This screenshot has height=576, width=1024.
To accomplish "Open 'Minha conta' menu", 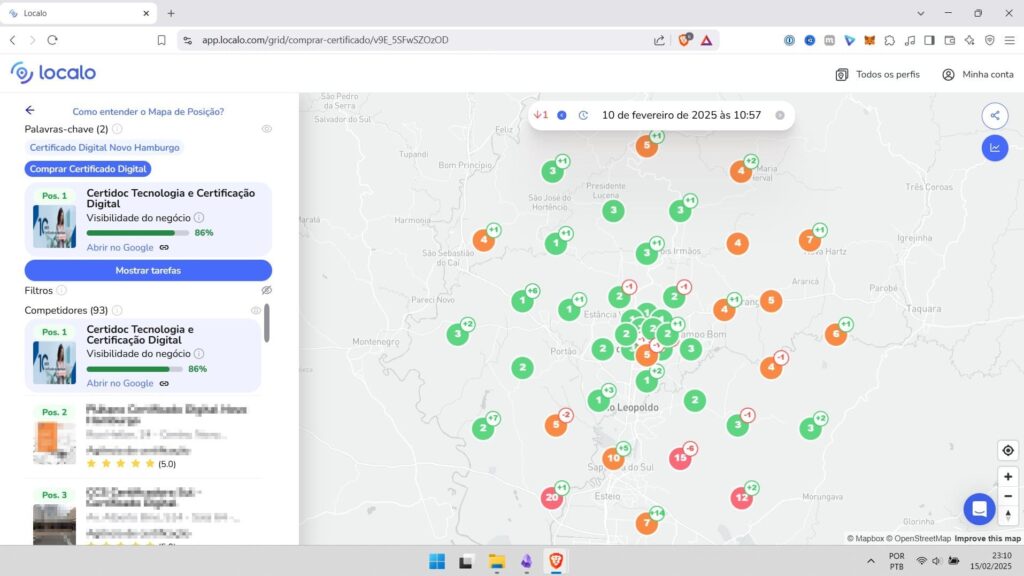I will coord(978,74).
